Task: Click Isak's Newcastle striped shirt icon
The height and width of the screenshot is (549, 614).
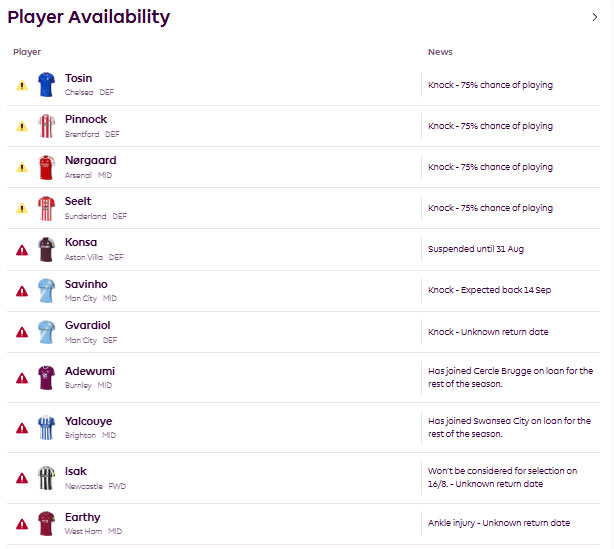Action: pos(47,478)
